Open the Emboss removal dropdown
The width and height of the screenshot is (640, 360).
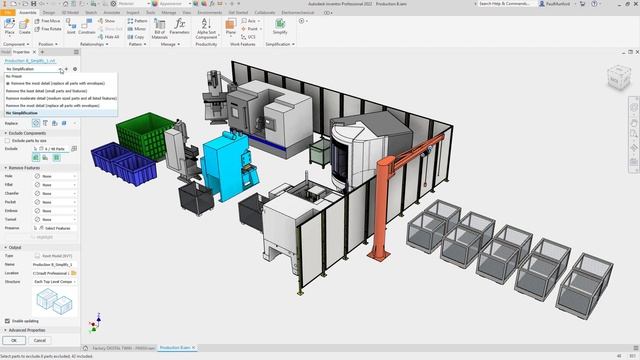coord(55,211)
